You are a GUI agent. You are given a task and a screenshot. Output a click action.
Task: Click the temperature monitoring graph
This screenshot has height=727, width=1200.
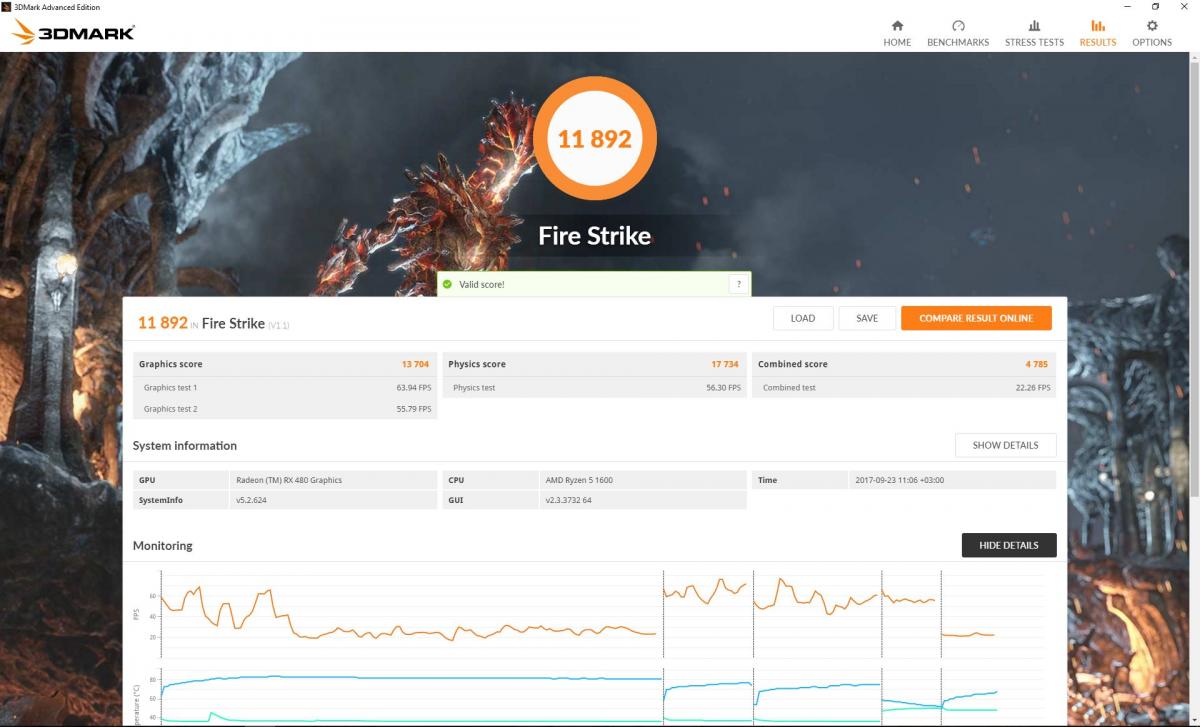click(x=600, y=697)
